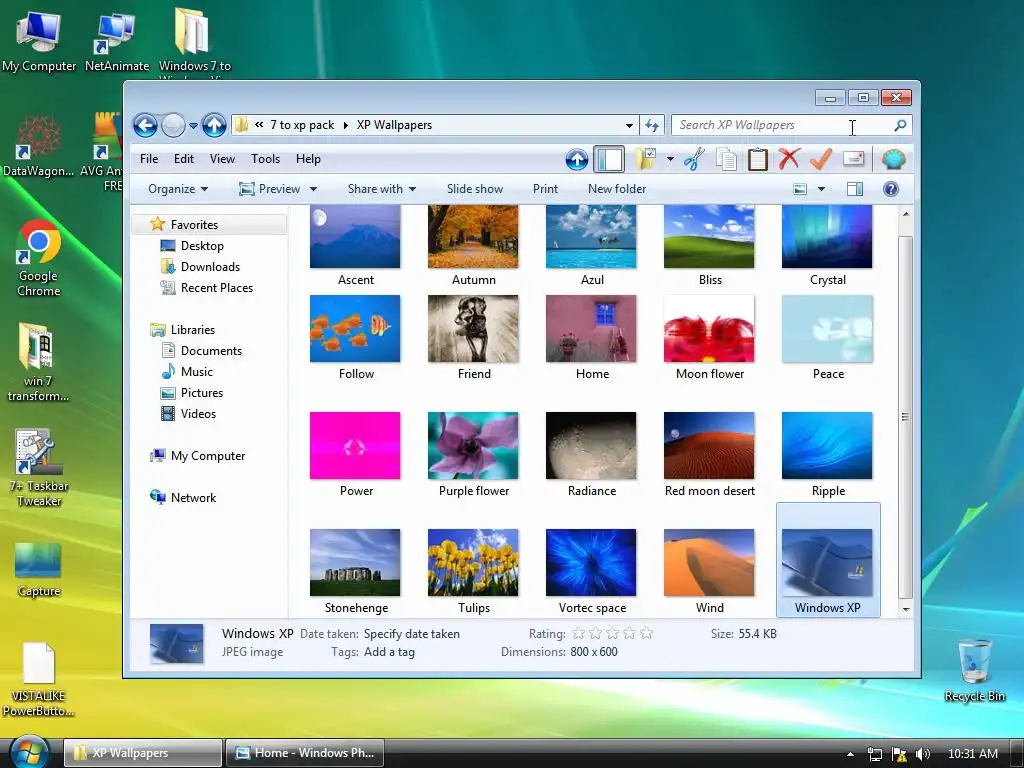1024x768 pixels.
Task: Click the scroll down arrow in file list
Action: point(905,609)
